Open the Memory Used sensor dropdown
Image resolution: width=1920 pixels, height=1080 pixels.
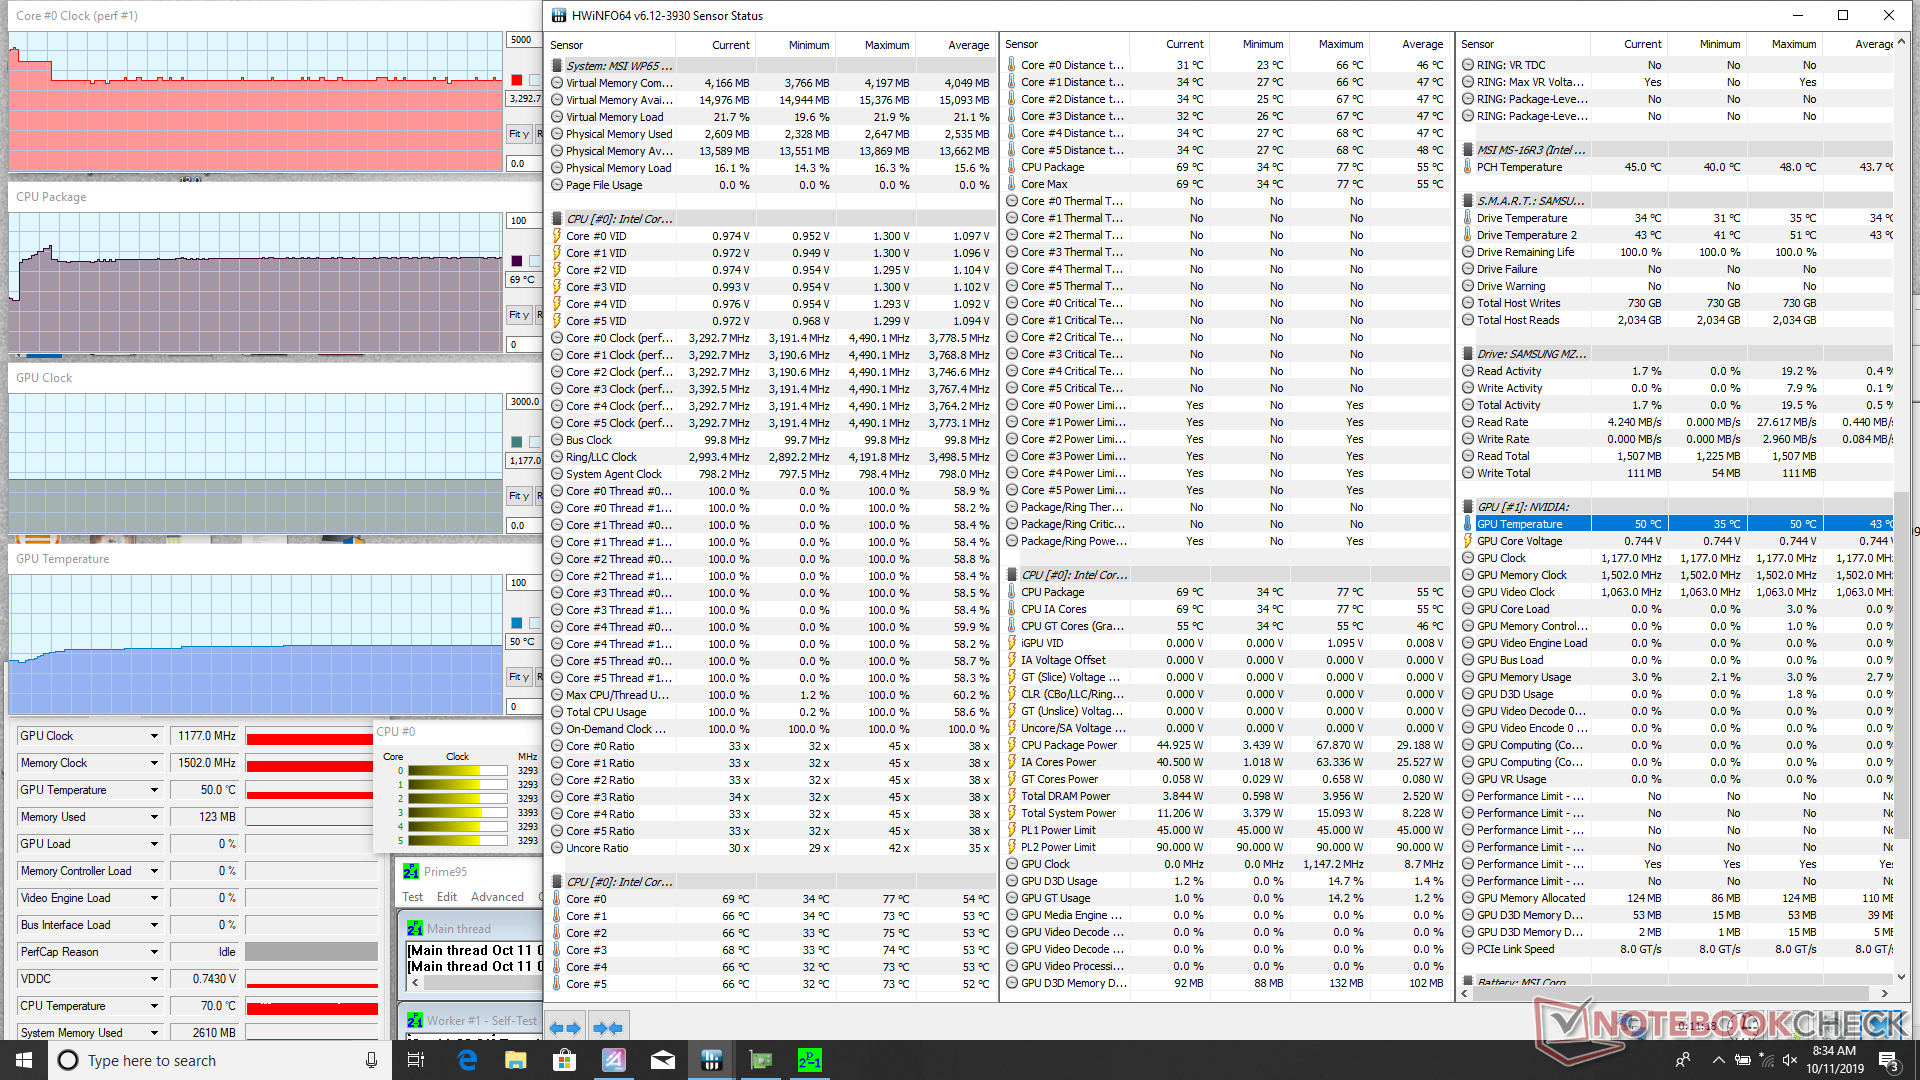154,817
